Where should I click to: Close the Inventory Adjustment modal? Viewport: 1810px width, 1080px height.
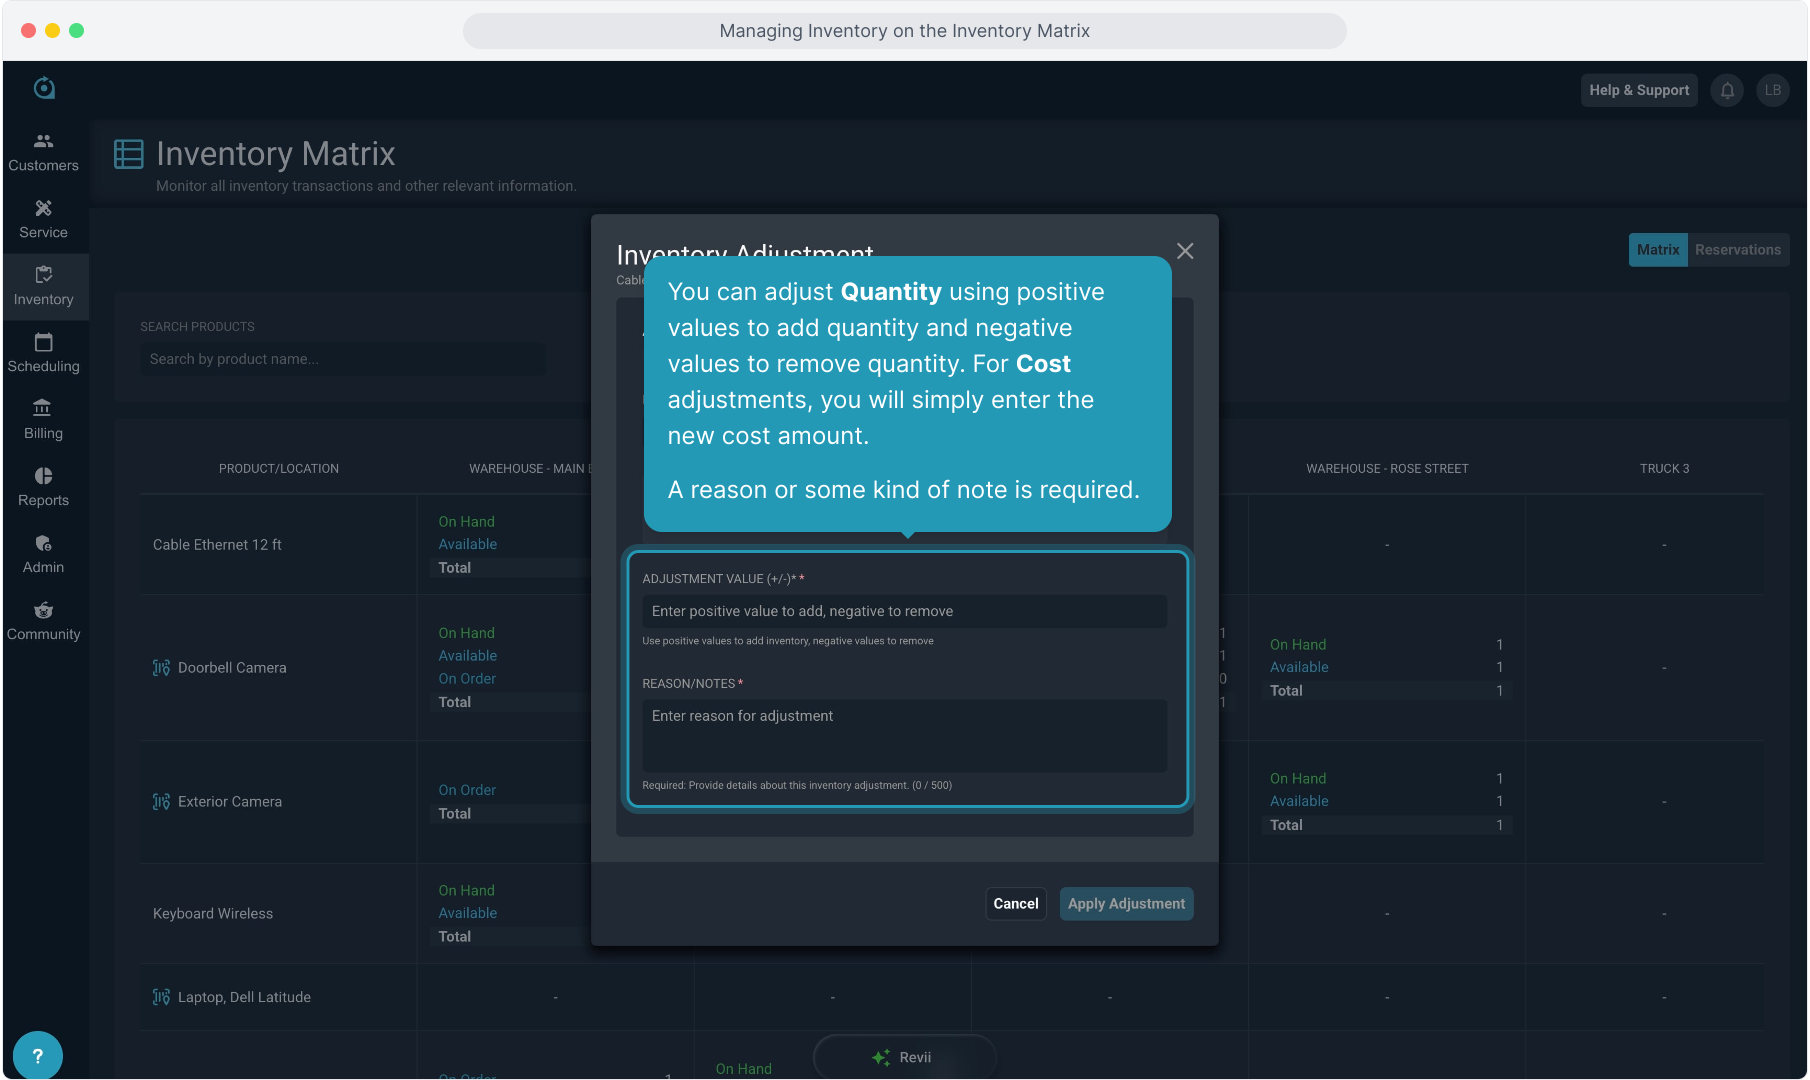(1185, 251)
